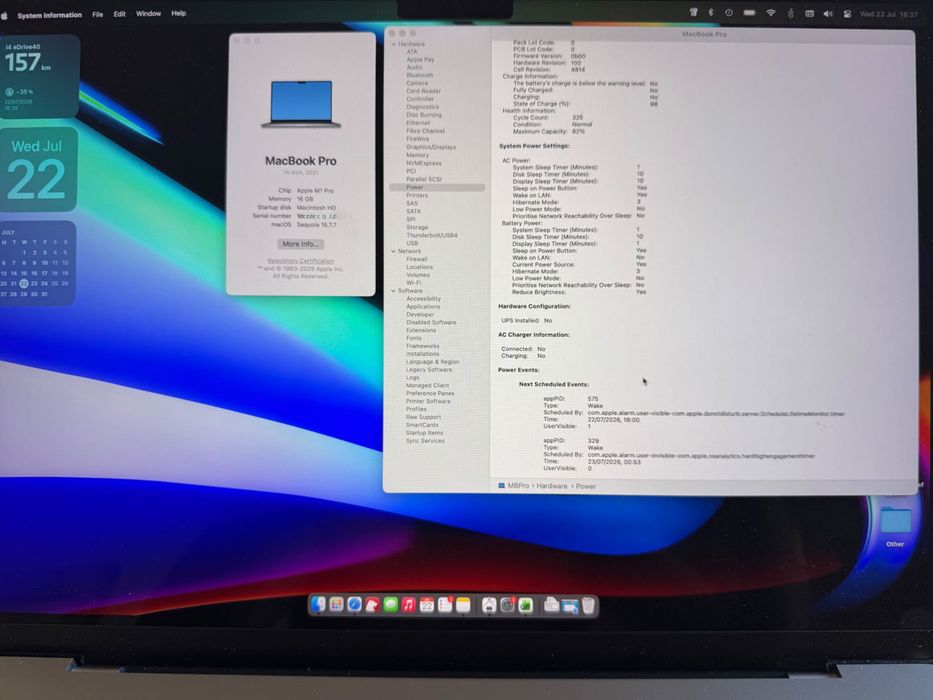The width and height of the screenshot is (933, 700).
Task: Select Extensions in the sidebar
Action: coord(421,330)
